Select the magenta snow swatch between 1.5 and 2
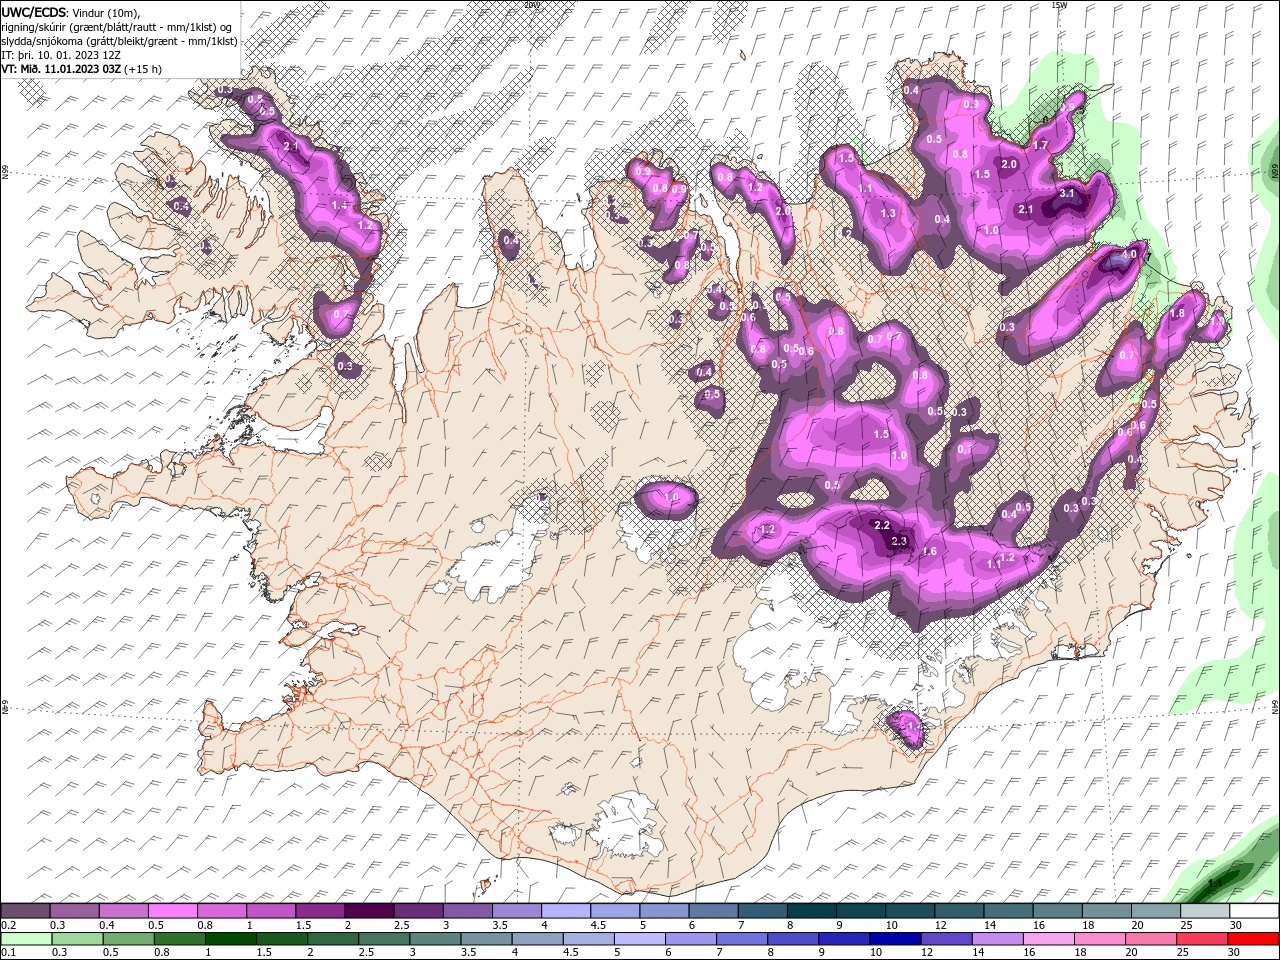The image size is (1280, 960). point(321,911)
